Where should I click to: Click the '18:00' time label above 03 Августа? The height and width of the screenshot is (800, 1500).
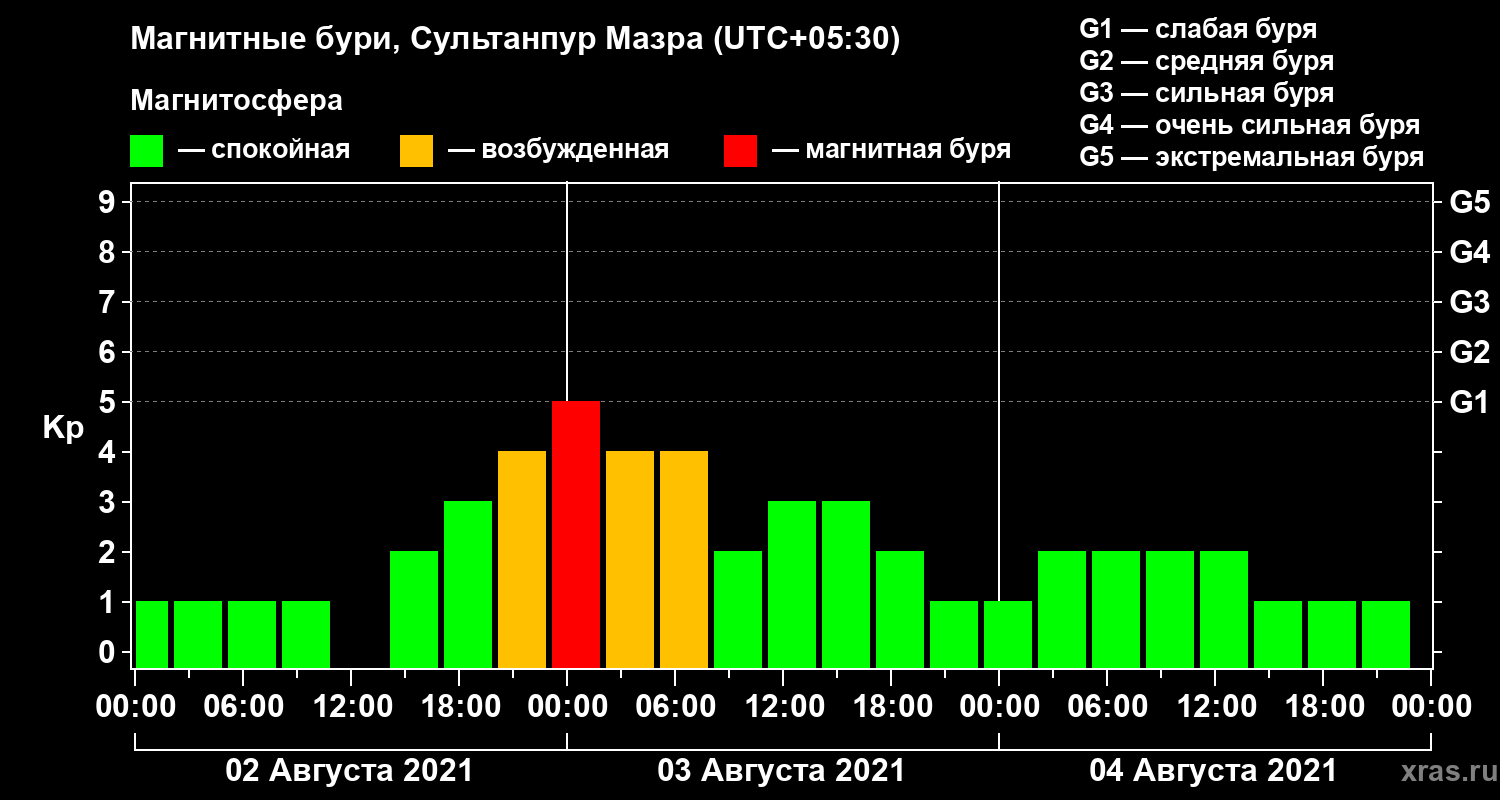click(891, 706)
